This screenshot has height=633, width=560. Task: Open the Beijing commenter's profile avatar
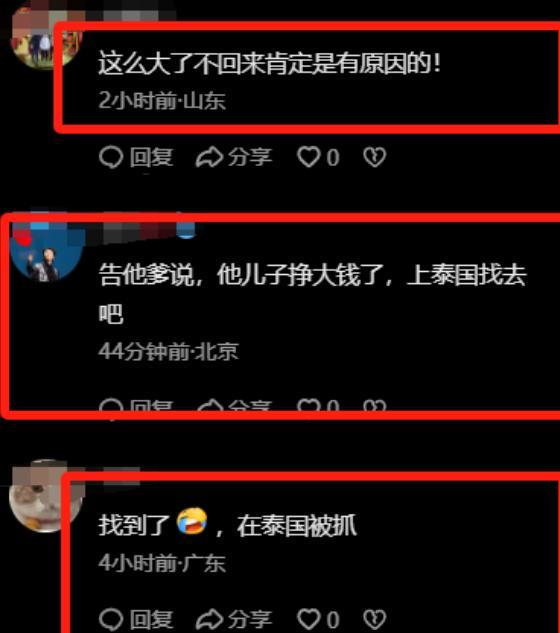click(46, 250)
